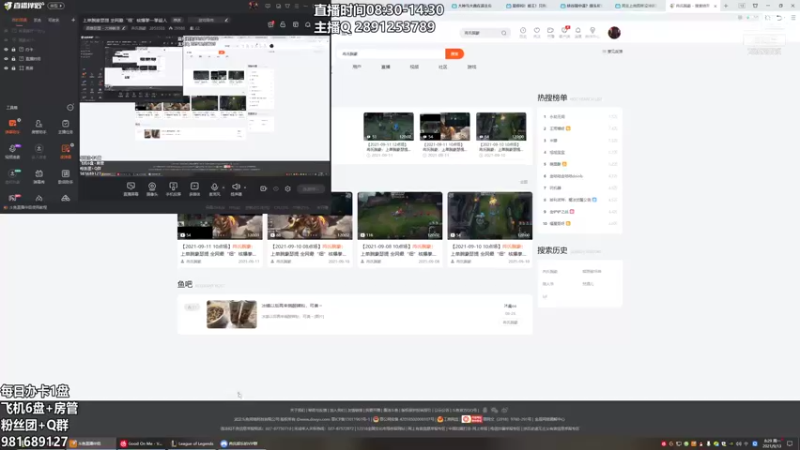The width and height of the screenshot is (800, 450).
Task: Select the 直播 search filter tab
Action: (x=386, y=67)
